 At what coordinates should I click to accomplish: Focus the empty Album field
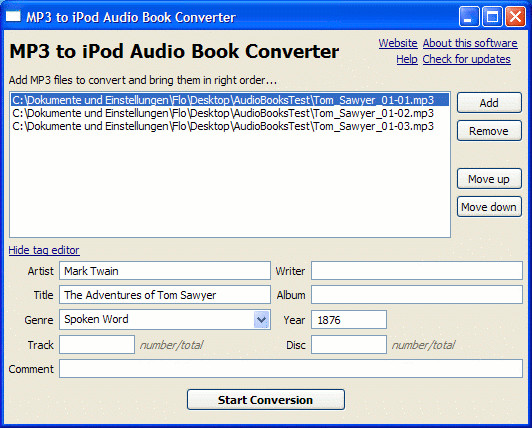pyautogui.click(x=417, y=294)
